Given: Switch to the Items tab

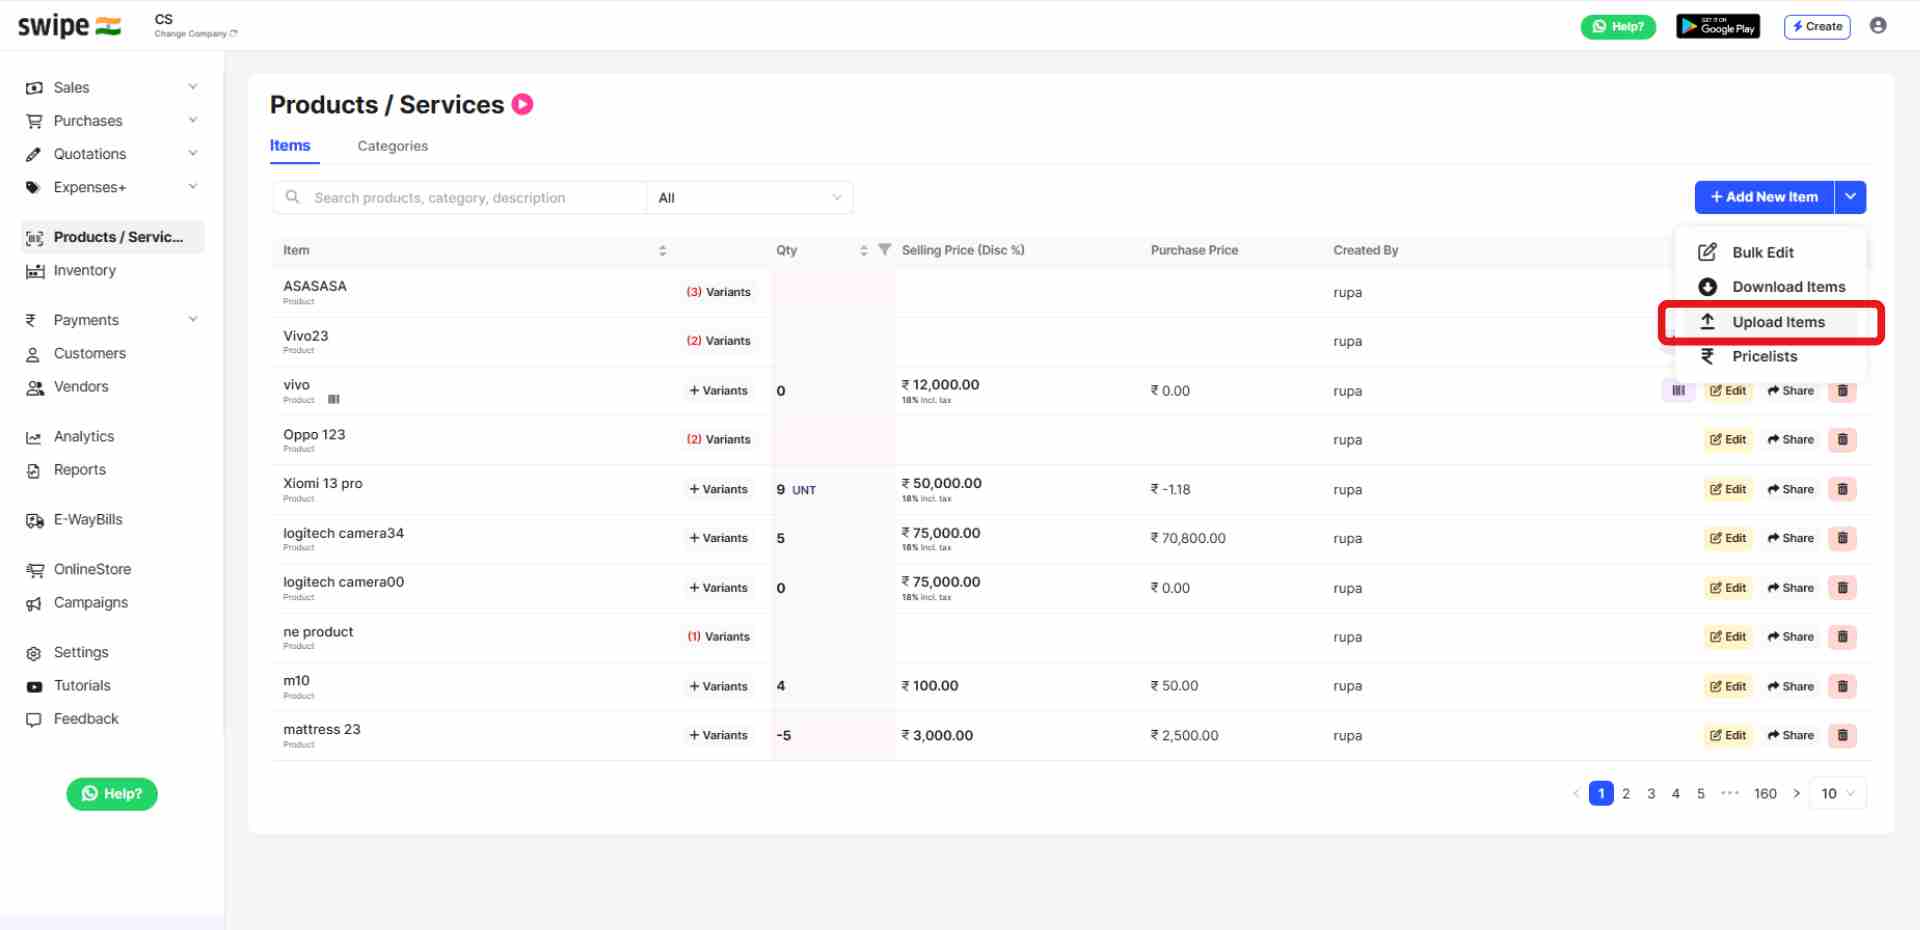Looking at the screenshot, I should [x=290, y=146].
